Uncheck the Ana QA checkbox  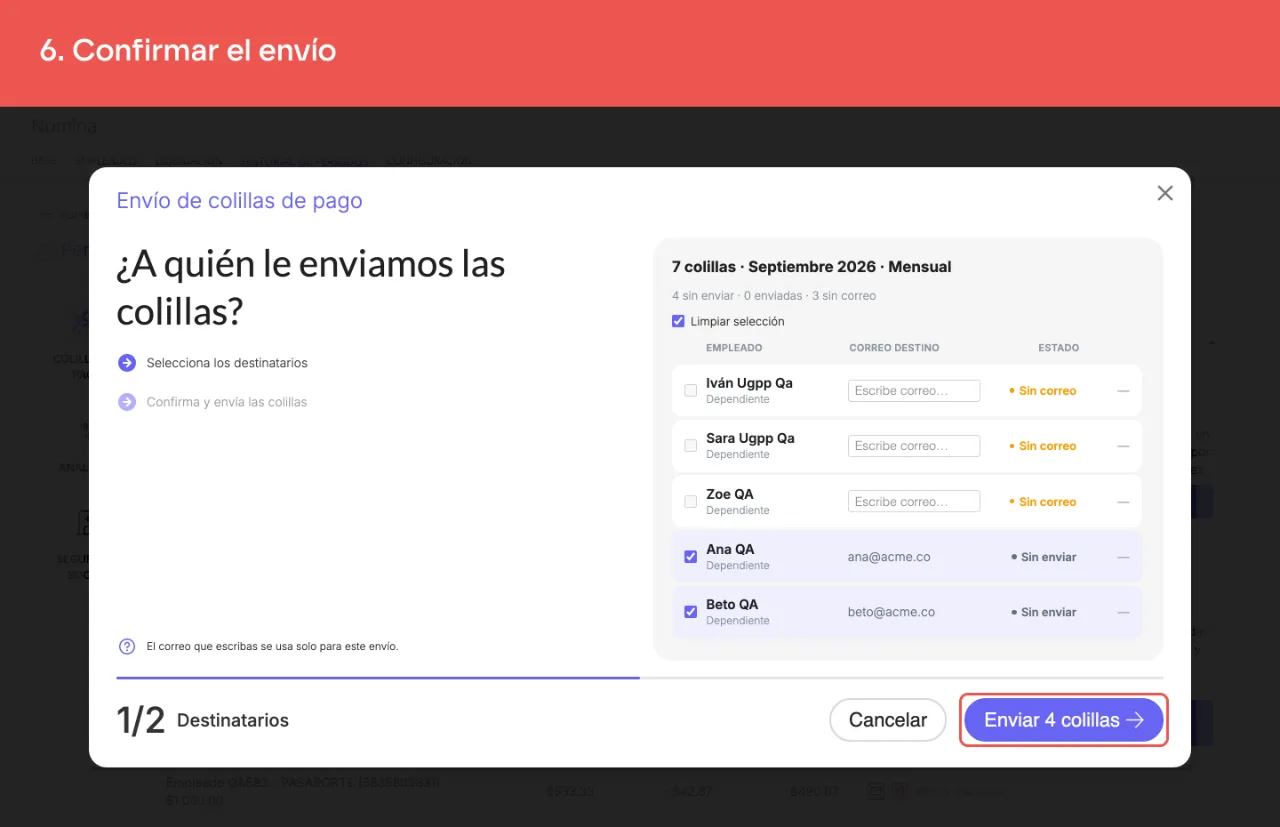[x=690, y=557]
